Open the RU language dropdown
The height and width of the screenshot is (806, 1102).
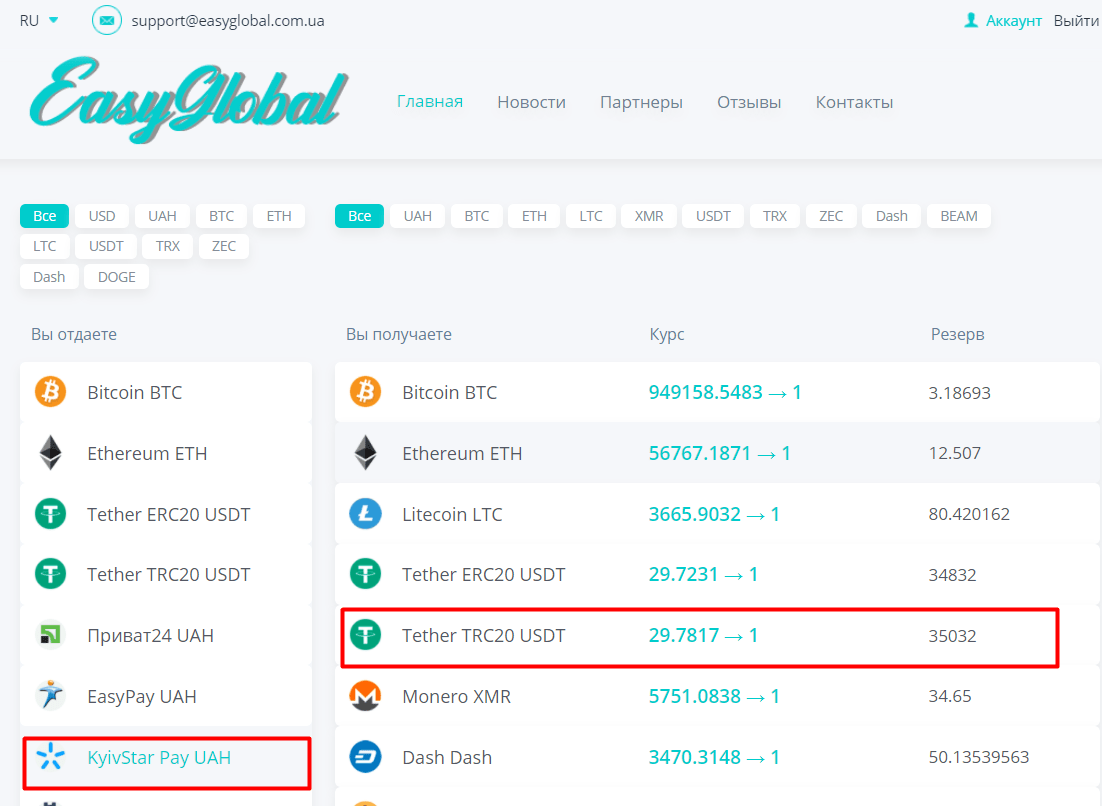pos(40,20)
